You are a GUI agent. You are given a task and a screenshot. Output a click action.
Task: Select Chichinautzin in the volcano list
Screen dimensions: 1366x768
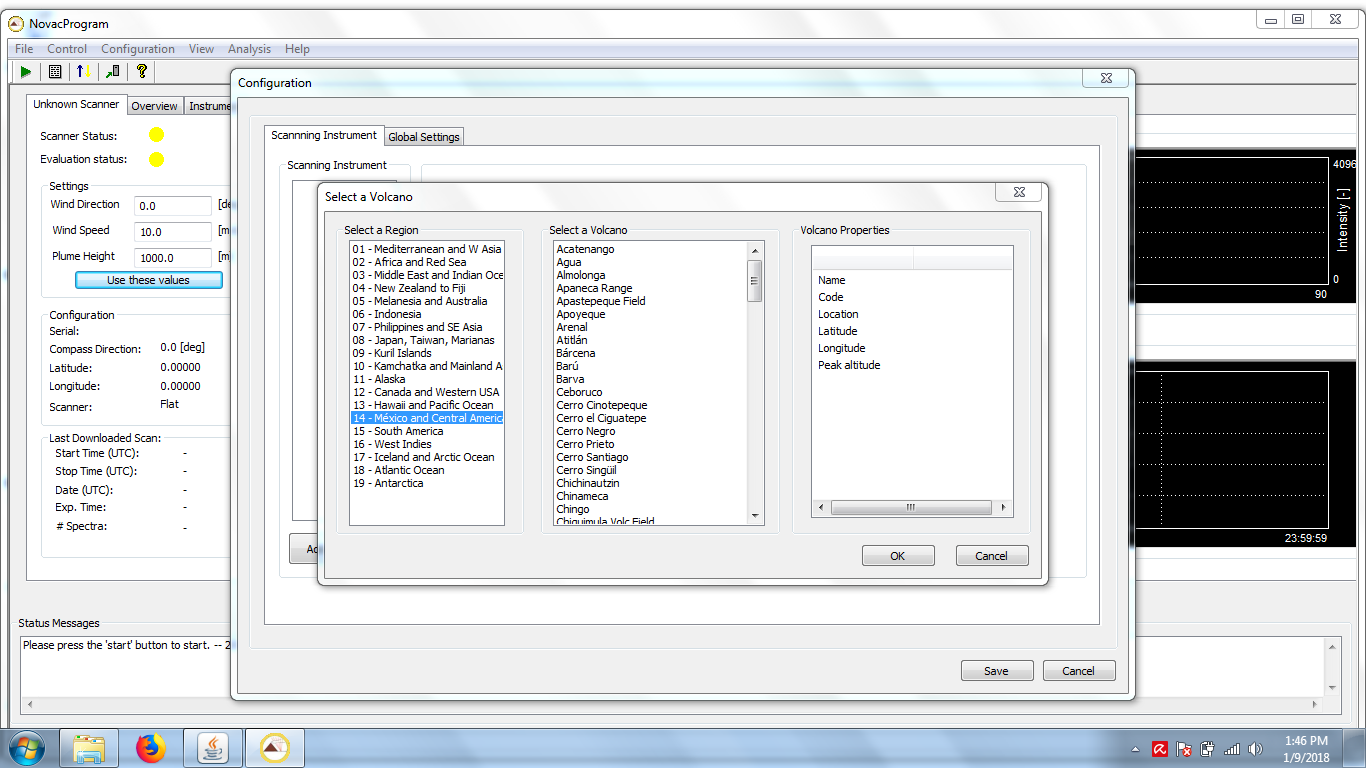[x=651, y=483]
